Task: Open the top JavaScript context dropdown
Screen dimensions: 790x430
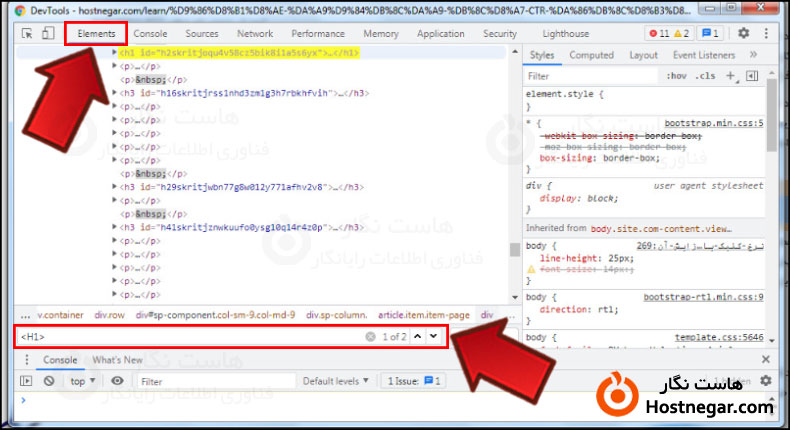Action: (83, 381)
